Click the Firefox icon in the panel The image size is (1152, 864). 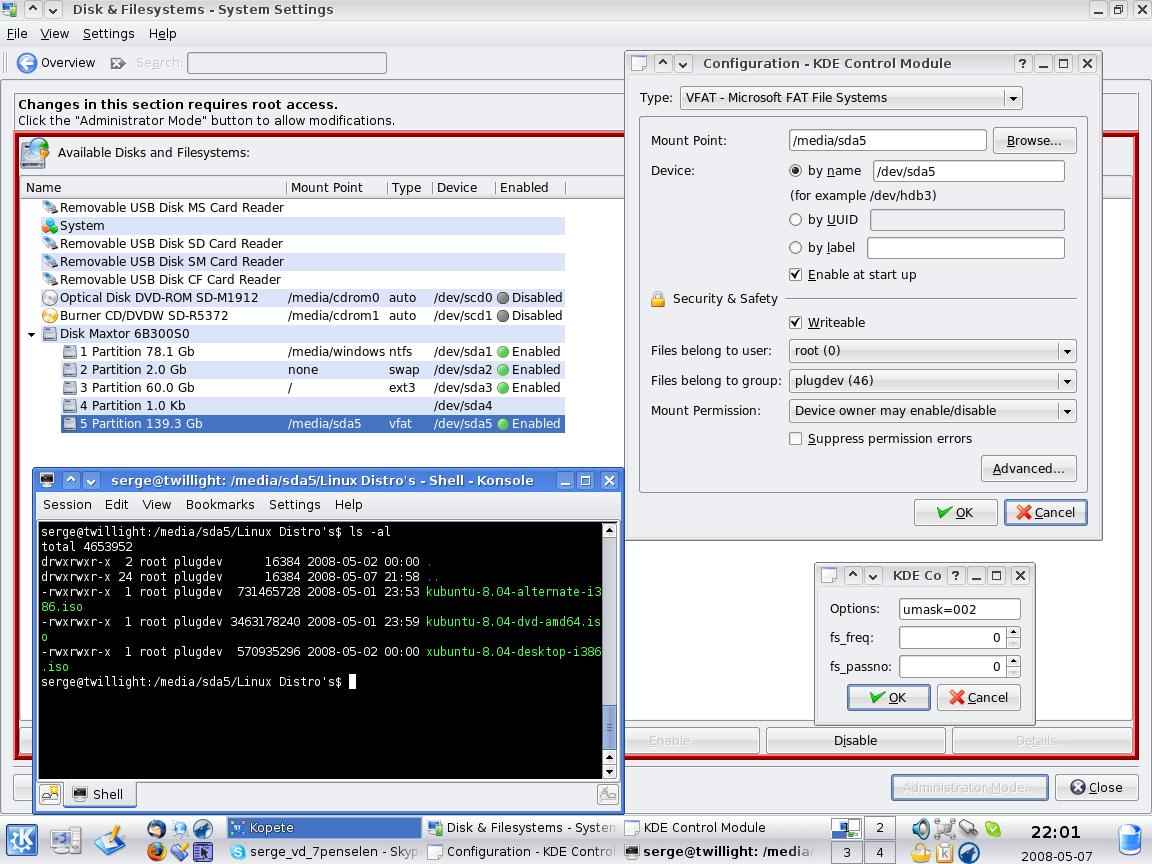point(156,851)
